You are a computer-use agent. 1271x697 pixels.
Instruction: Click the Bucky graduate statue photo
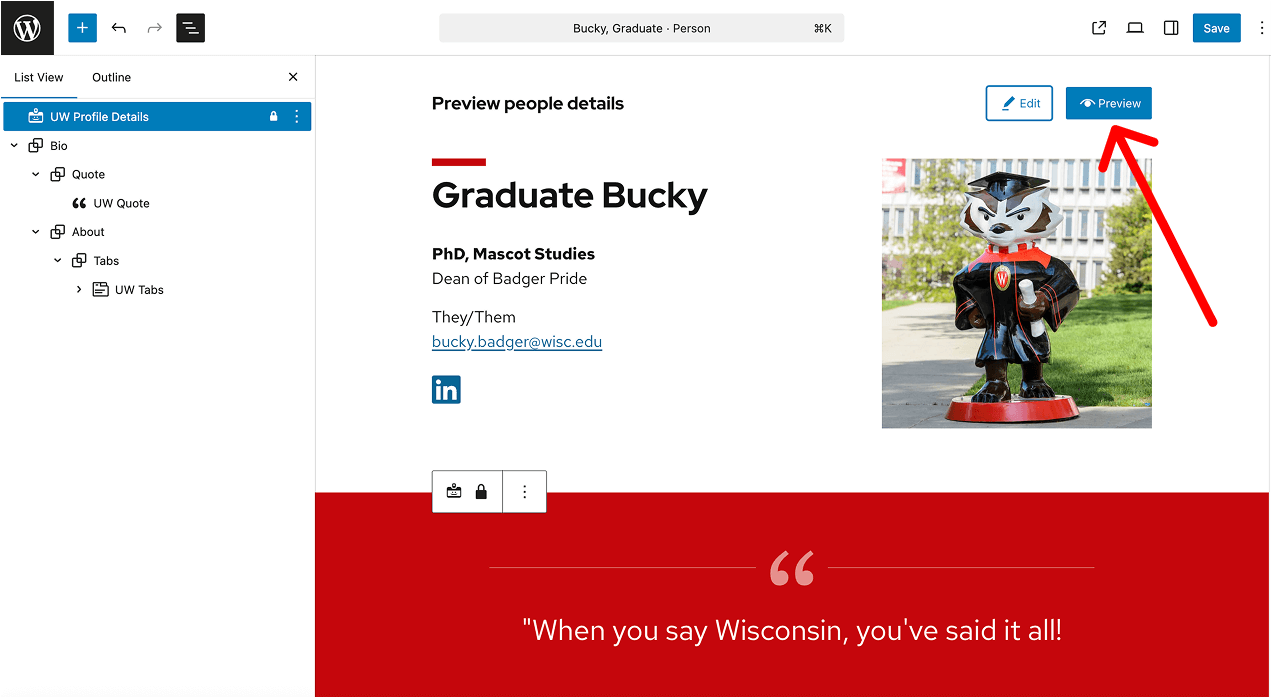click(1016, 293)
